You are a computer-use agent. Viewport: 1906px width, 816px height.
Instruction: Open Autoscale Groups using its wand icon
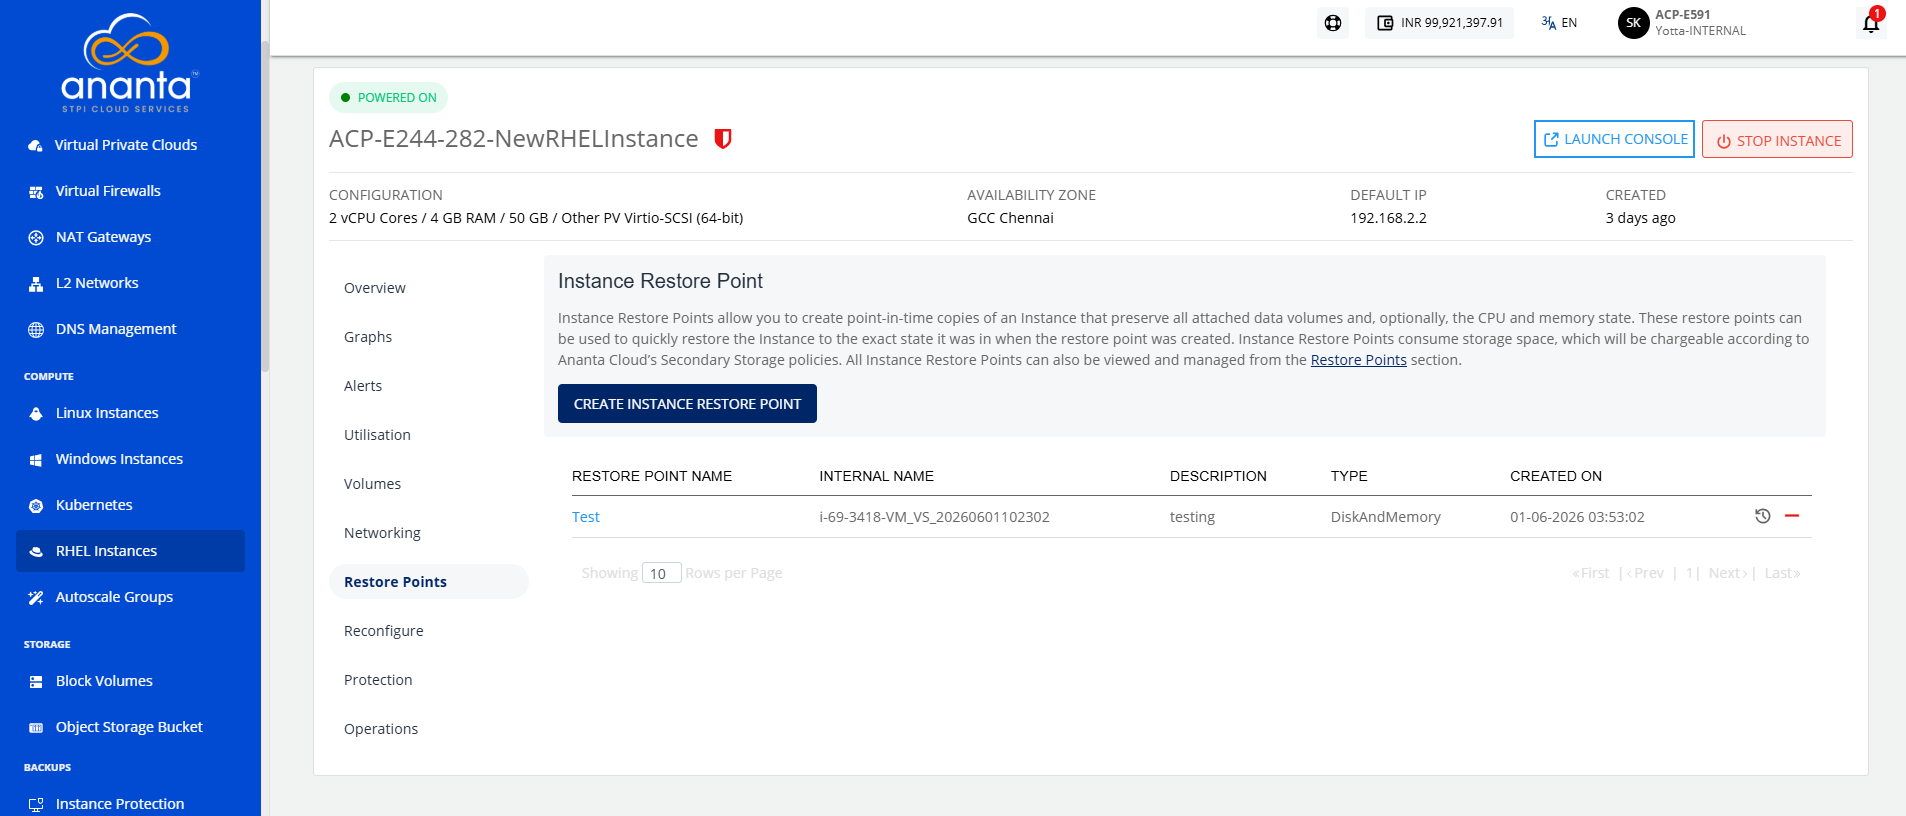36,598
